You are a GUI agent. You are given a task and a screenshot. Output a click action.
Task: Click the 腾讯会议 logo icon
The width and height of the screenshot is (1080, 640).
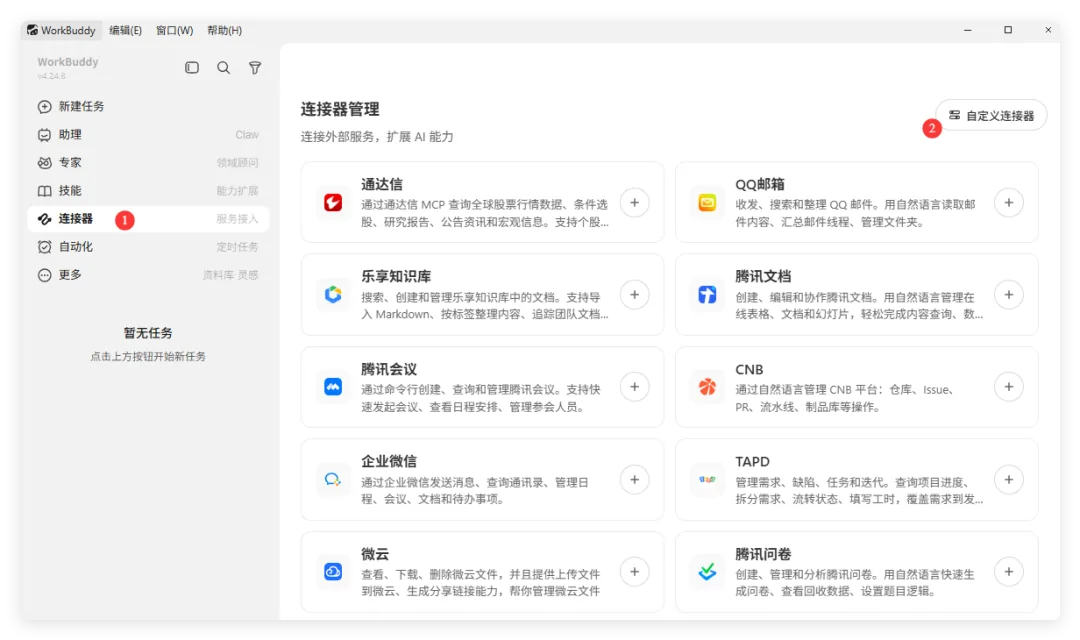click(333, 387)
